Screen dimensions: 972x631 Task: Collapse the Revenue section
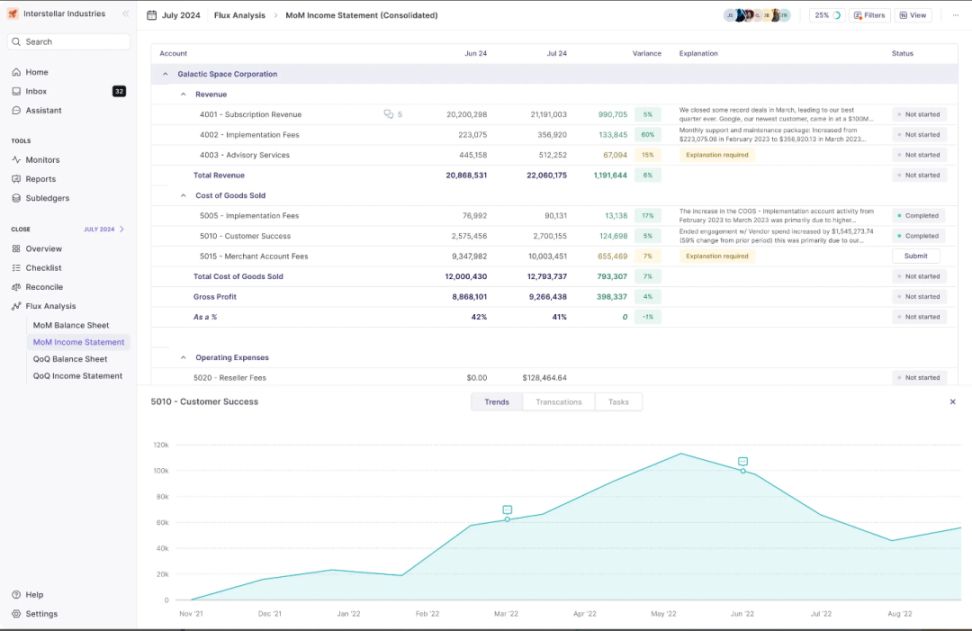pyautogui.click(x=183, y=95)
